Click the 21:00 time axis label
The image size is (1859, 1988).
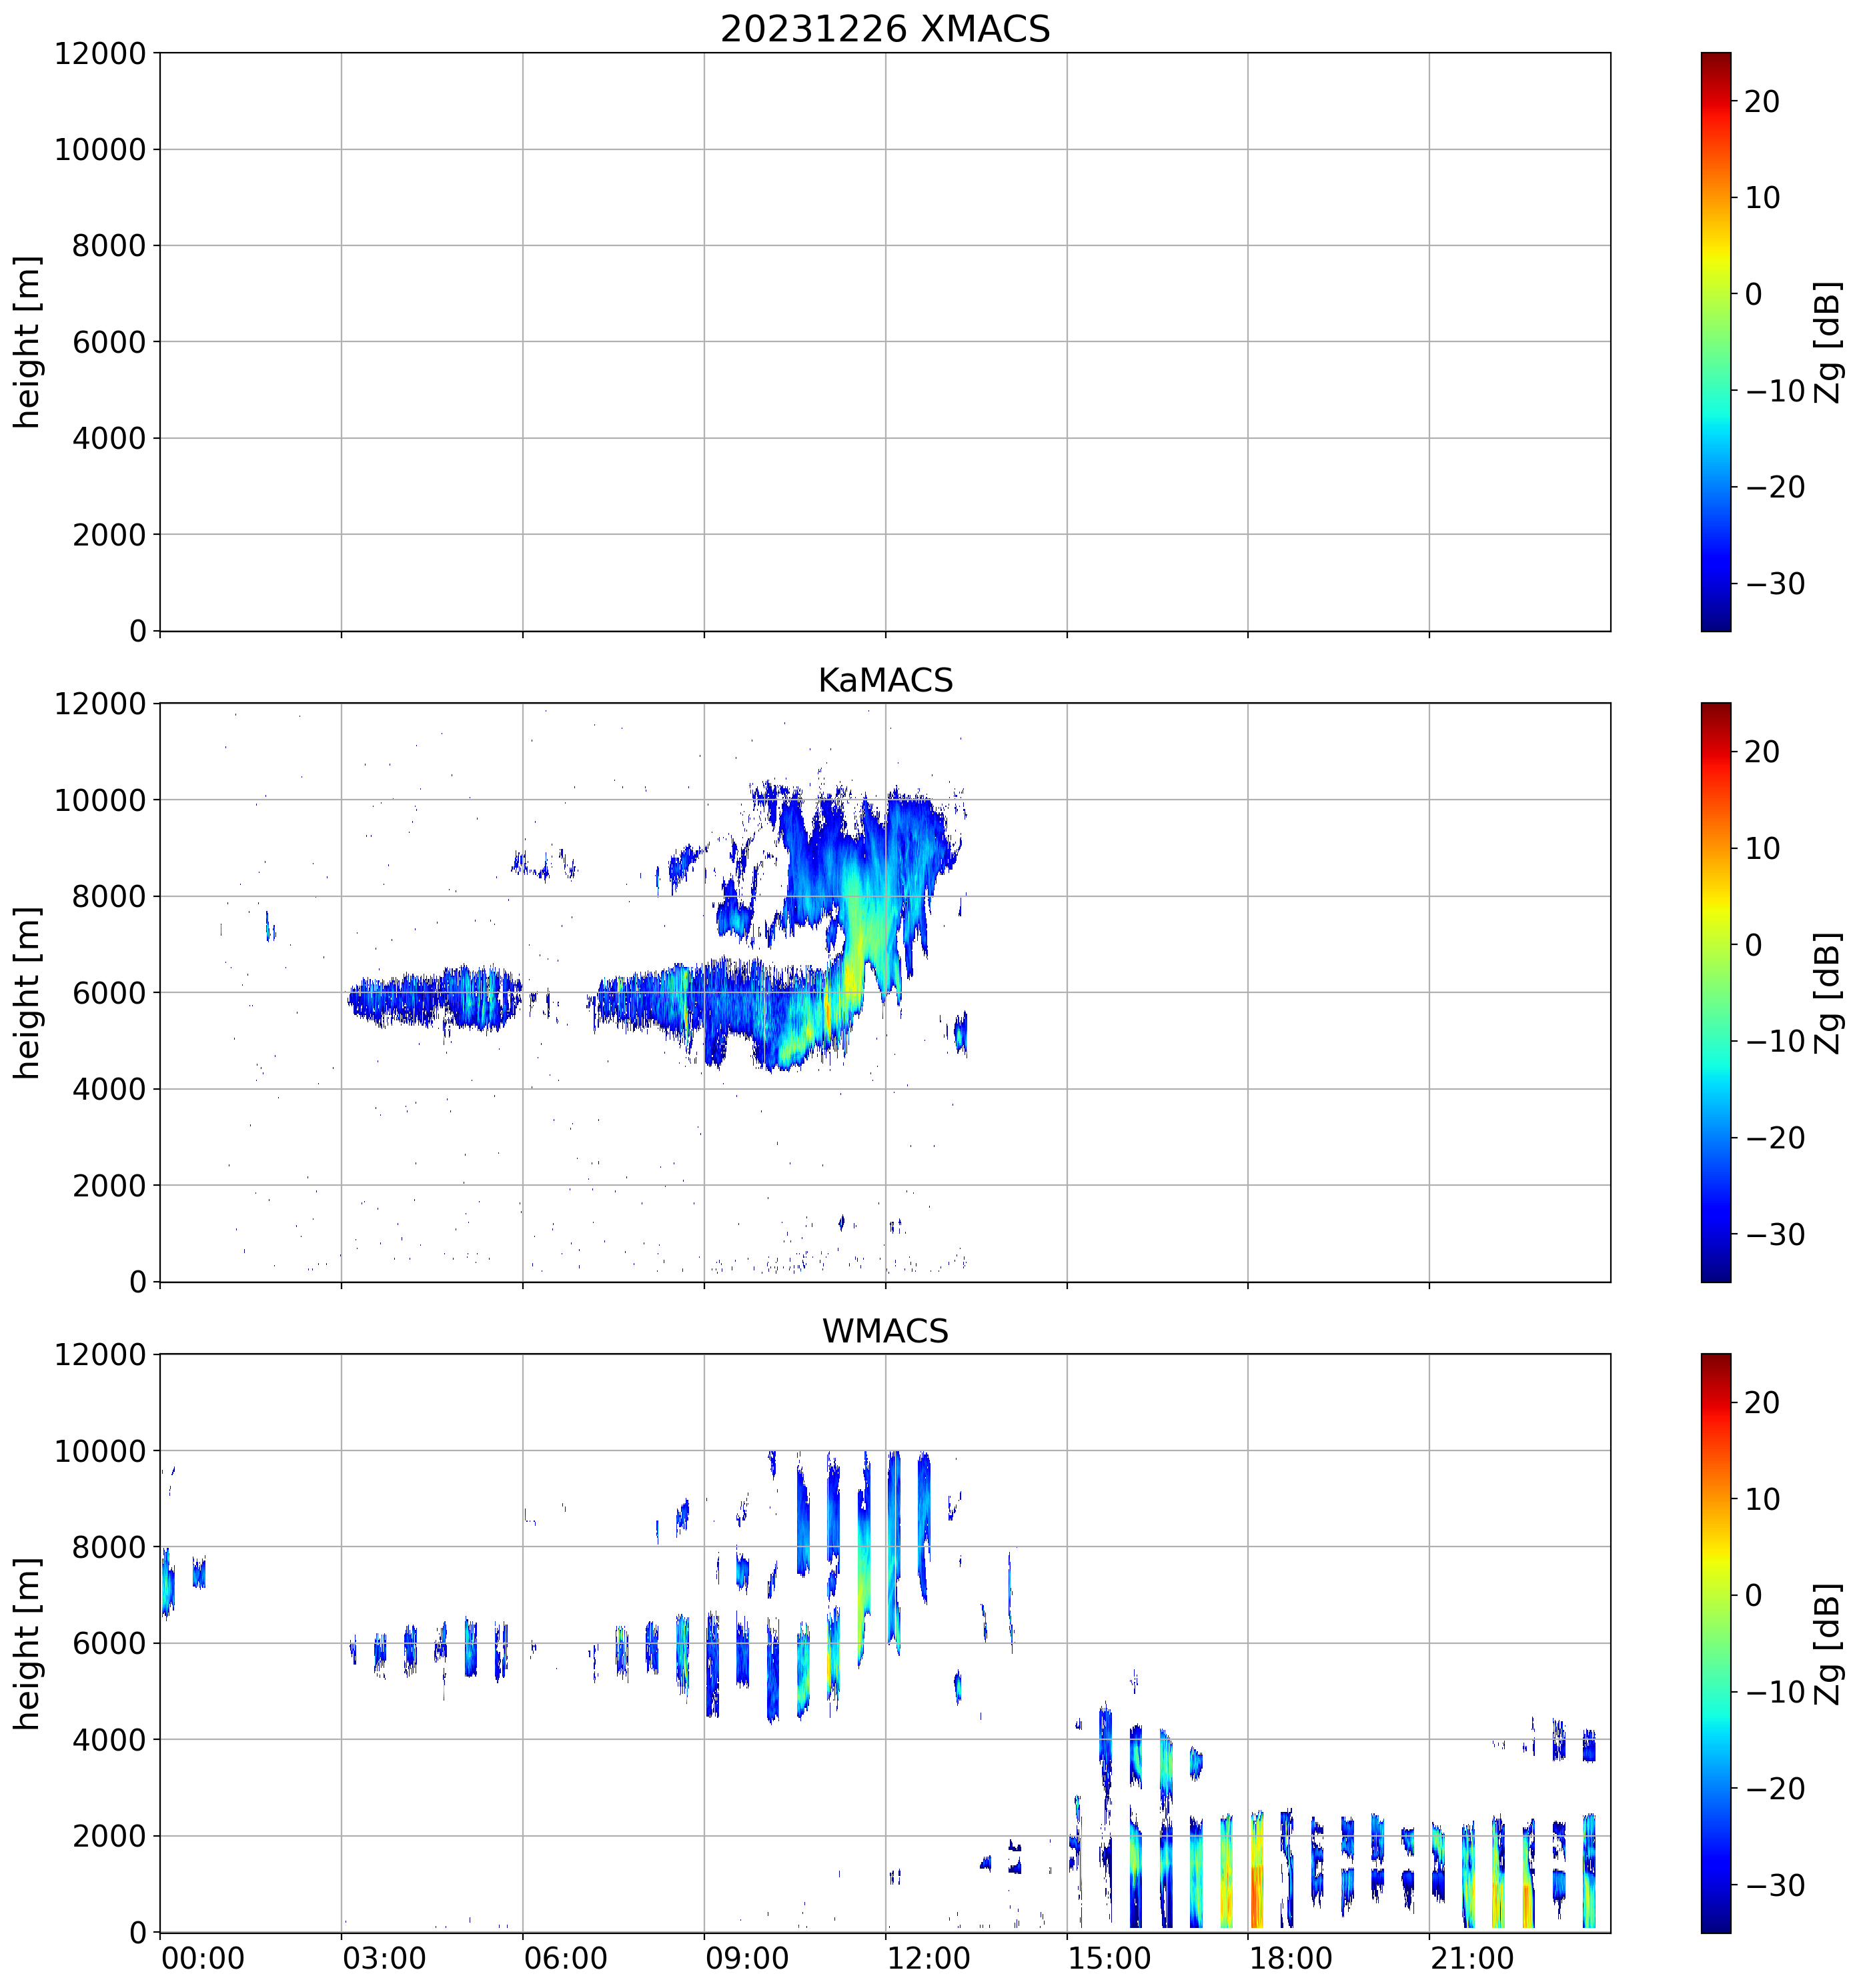click(x=1471, y=1958)
